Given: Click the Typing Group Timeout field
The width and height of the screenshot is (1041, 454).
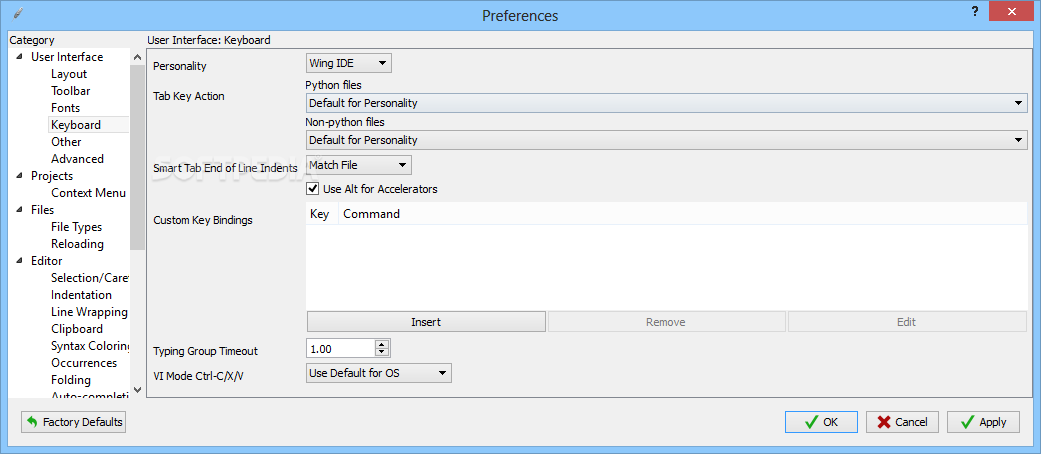Looking at the screenshot, I should pos(341,348).
